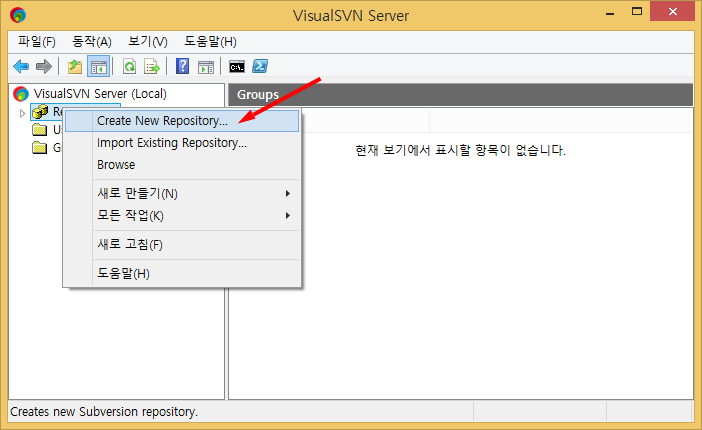Launch the PowerShell toolbar icon
The width and height of the screenshot is (702, 430).
coord(260,66)
